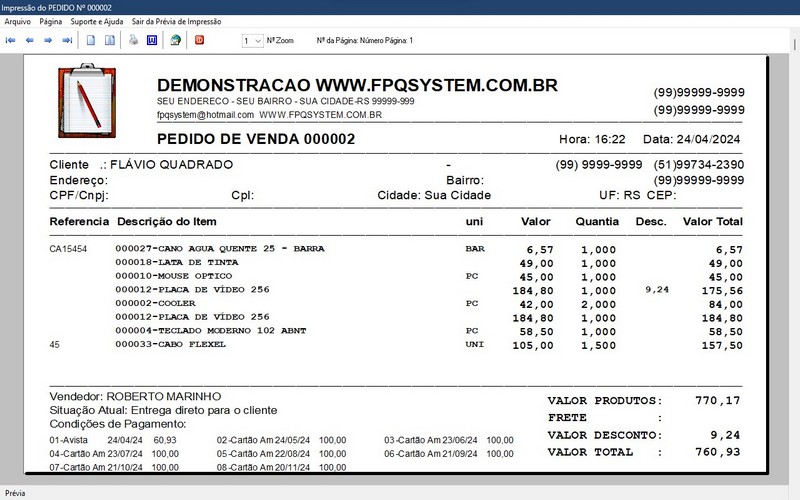Go to first page arrow icon

[x=11, y=41]
